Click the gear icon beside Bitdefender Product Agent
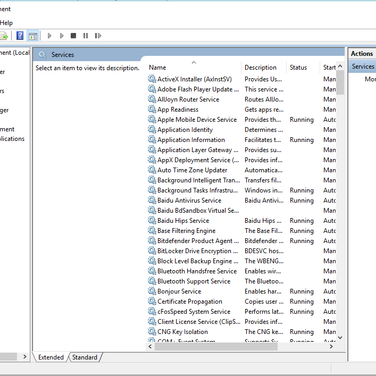376x376 pixels. 152,241
